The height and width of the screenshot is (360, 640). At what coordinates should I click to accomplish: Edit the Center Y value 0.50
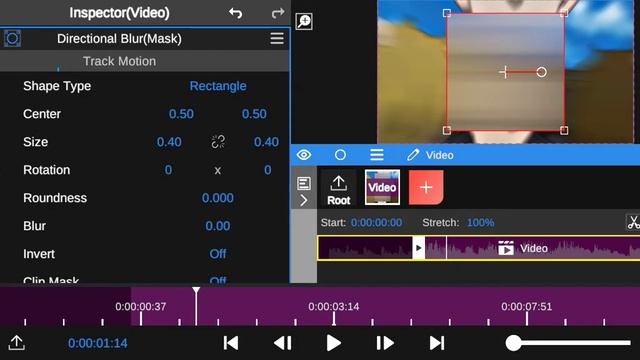tap(254, 114)
